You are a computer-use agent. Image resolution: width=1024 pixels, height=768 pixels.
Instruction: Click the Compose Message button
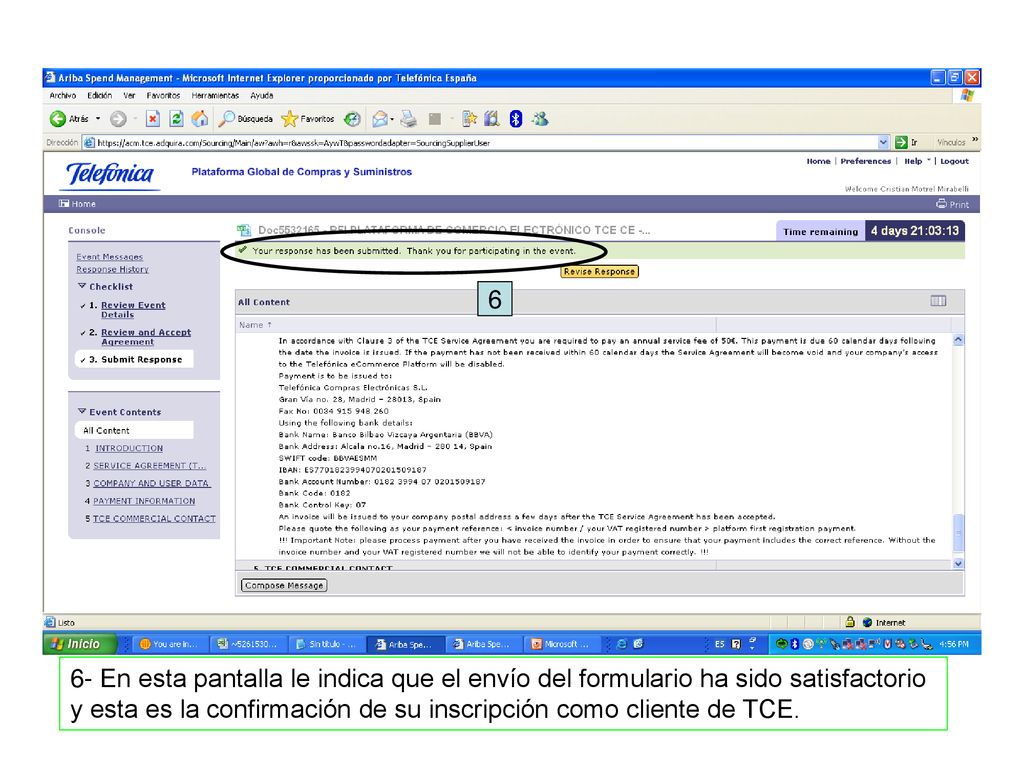click(x=284, y=586)
